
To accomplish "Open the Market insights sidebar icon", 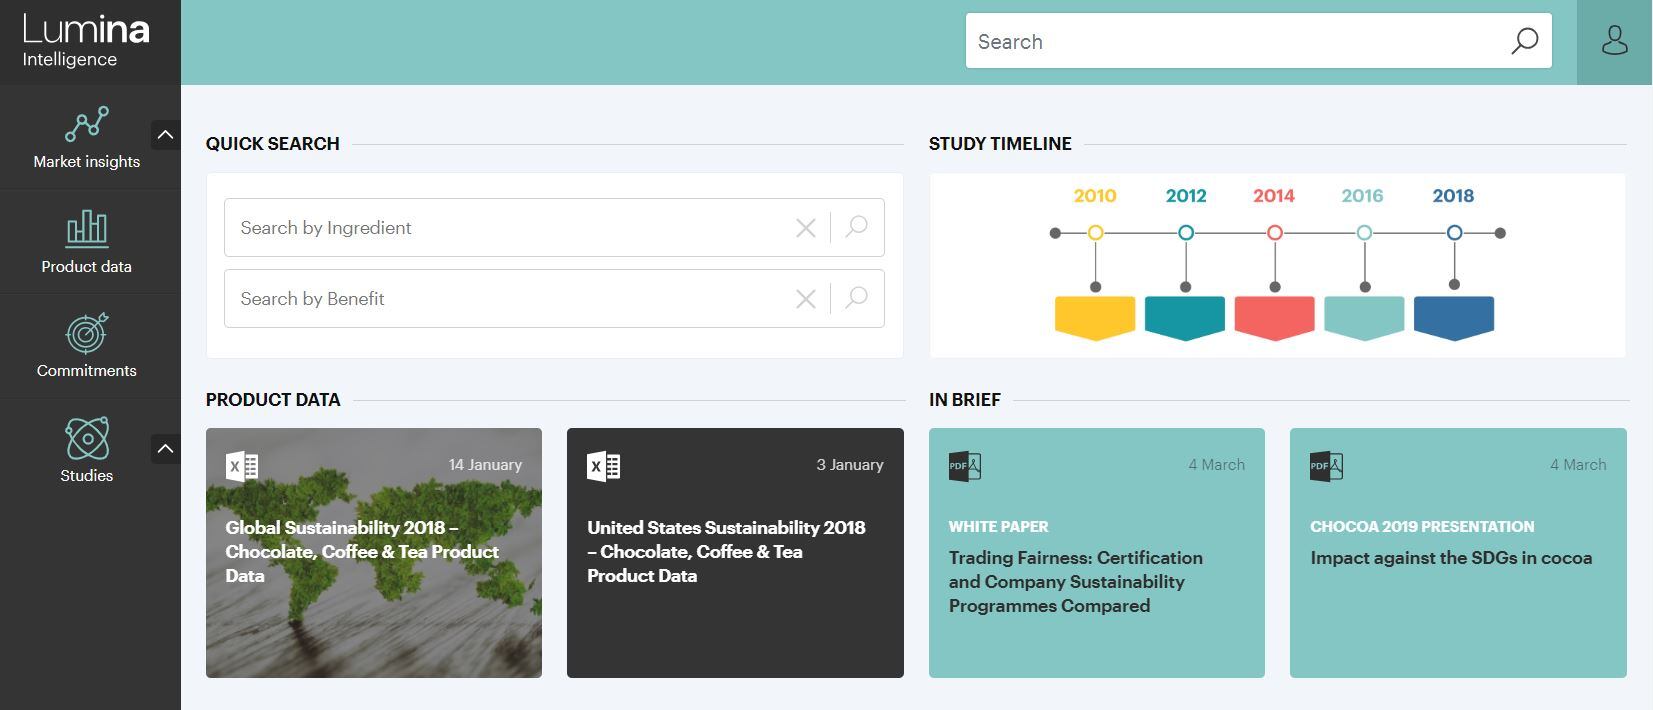I will pos(87,125).
